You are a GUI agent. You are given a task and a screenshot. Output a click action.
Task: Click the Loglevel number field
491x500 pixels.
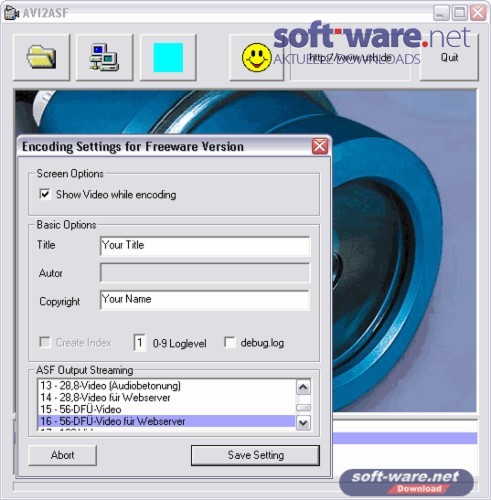click(140, 343)
